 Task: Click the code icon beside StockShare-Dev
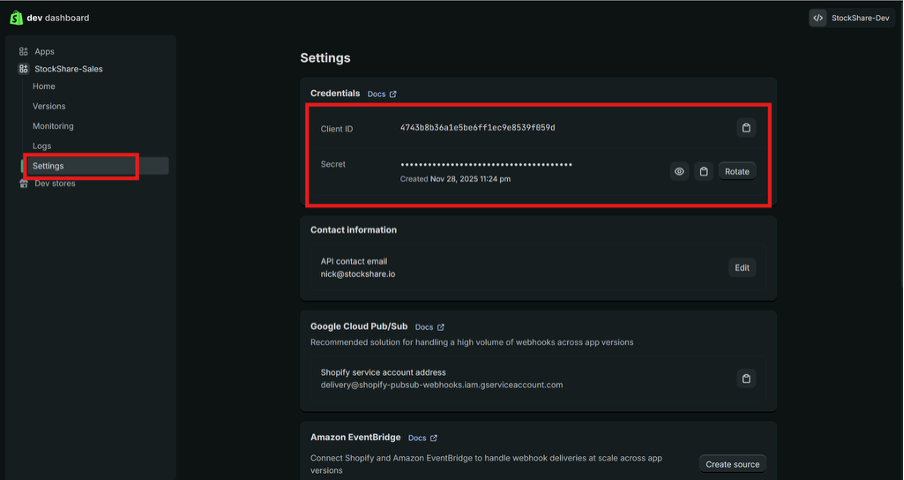[x=818, y=18]
